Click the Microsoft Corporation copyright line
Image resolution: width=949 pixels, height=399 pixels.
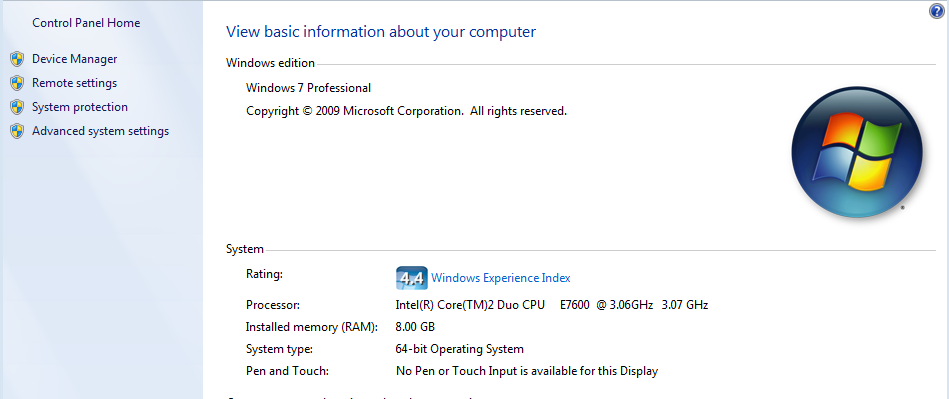pos(406,111)
